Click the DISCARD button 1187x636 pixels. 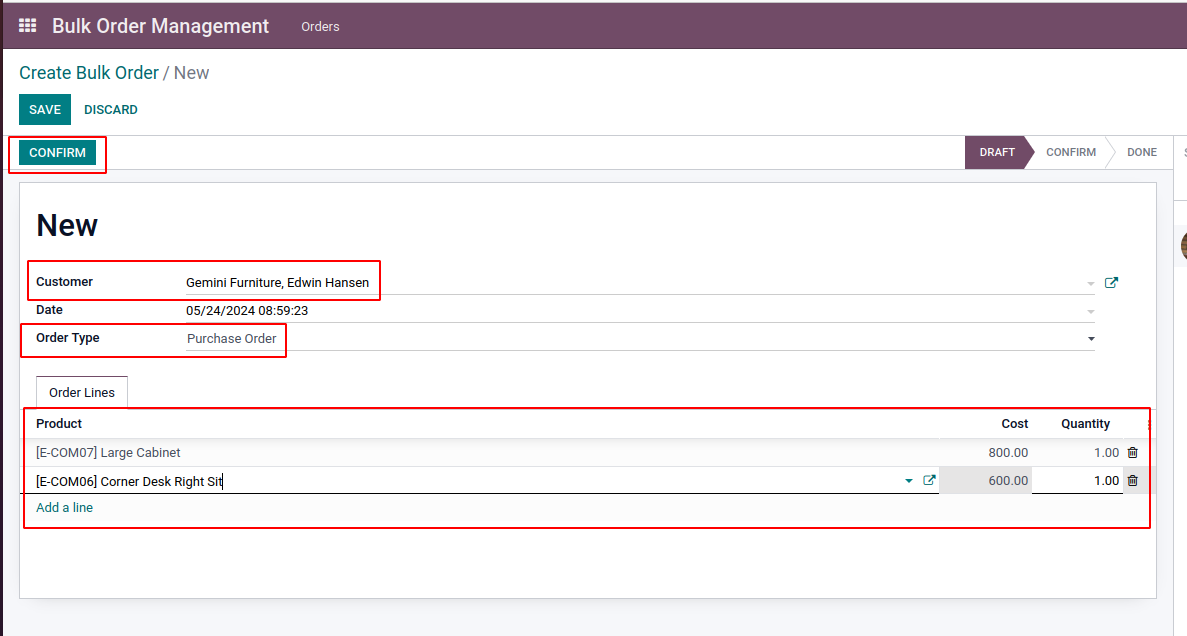111,110
